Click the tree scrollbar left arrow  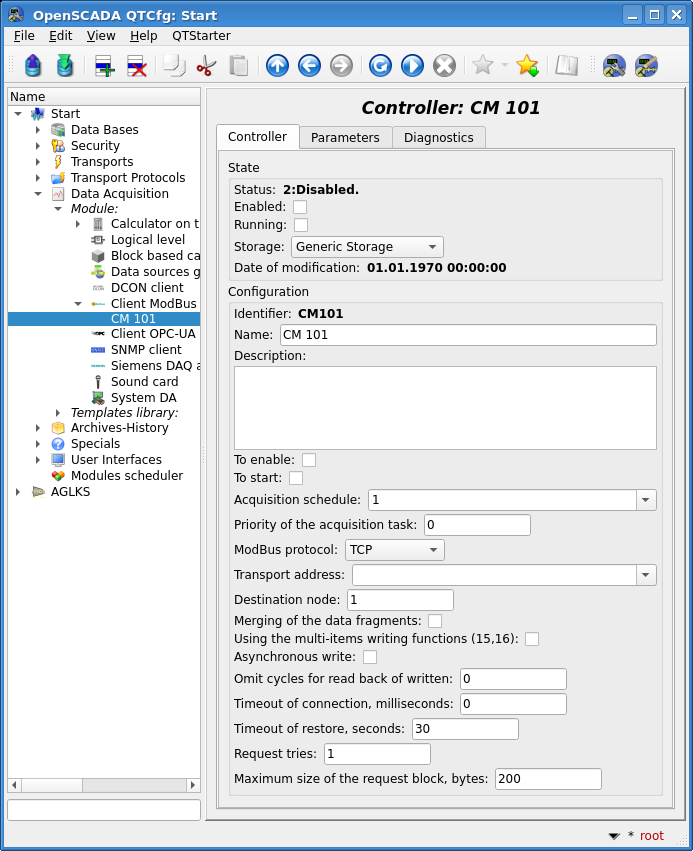tap(15, 785)
